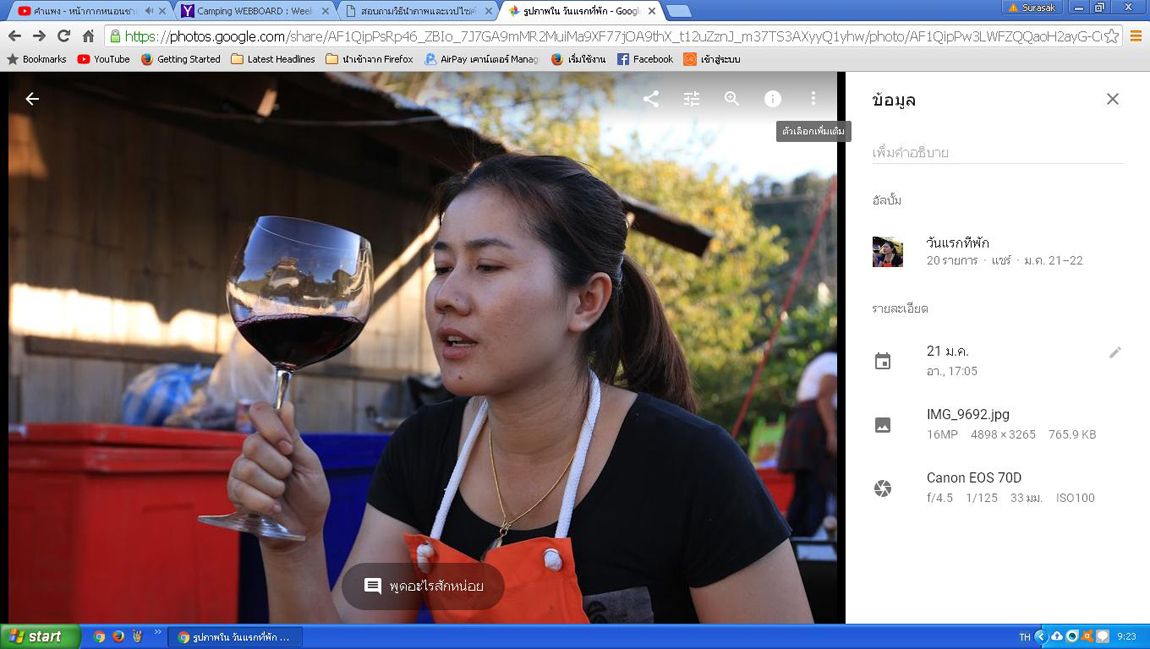This screenshot has width=1150, height=649.
Task: Toggle the info panel icon
Action: click(772, 99)
